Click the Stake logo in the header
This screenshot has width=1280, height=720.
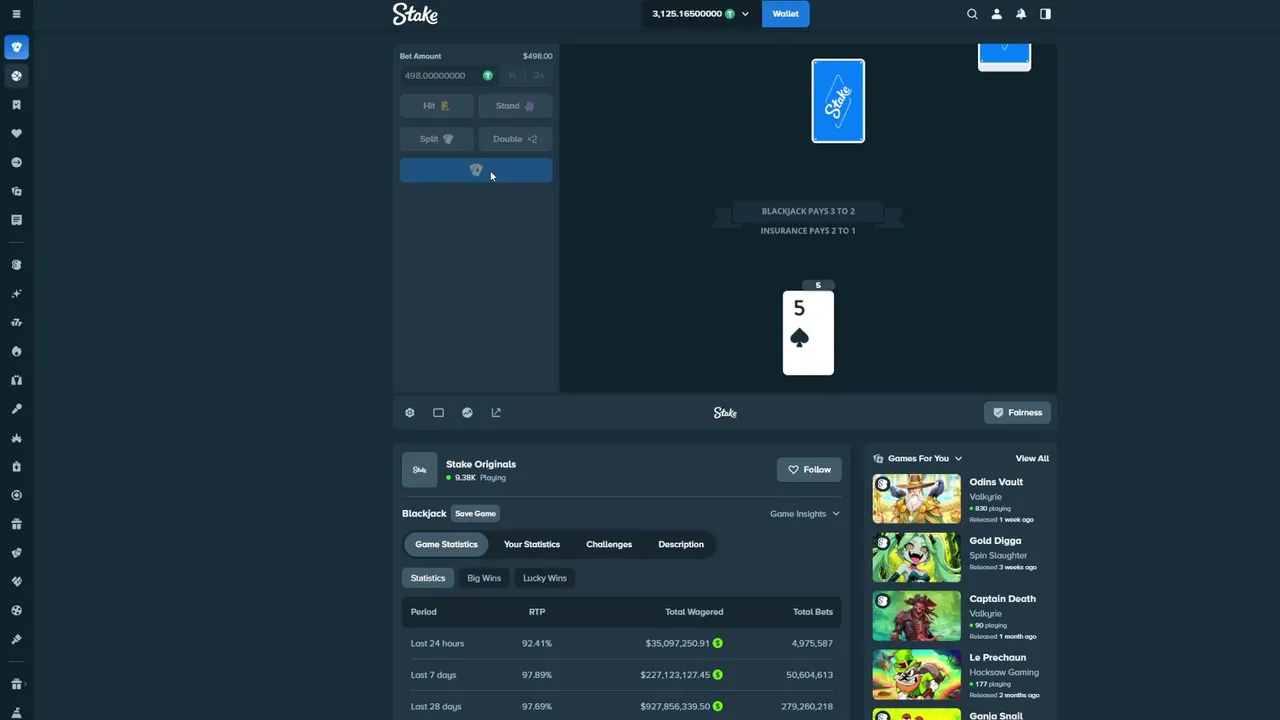(x=415, y=14)
